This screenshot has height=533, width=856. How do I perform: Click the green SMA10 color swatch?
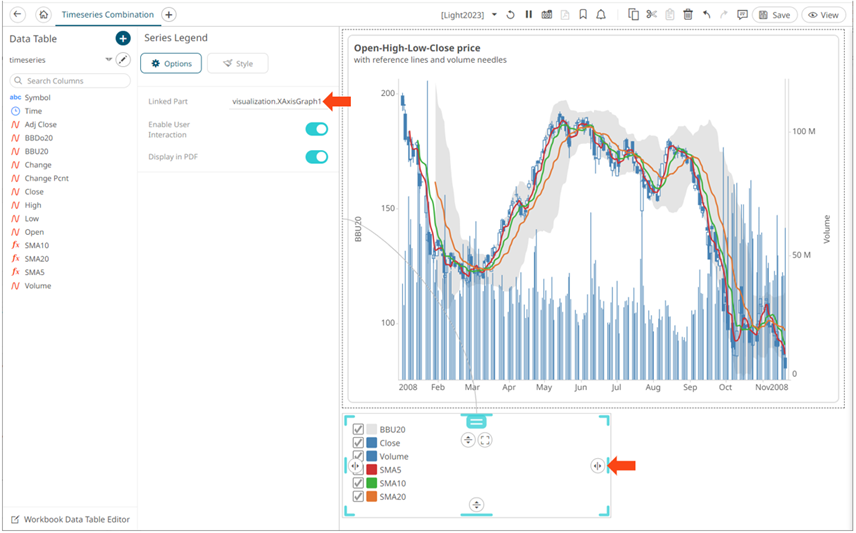click(x=371, y=483)
